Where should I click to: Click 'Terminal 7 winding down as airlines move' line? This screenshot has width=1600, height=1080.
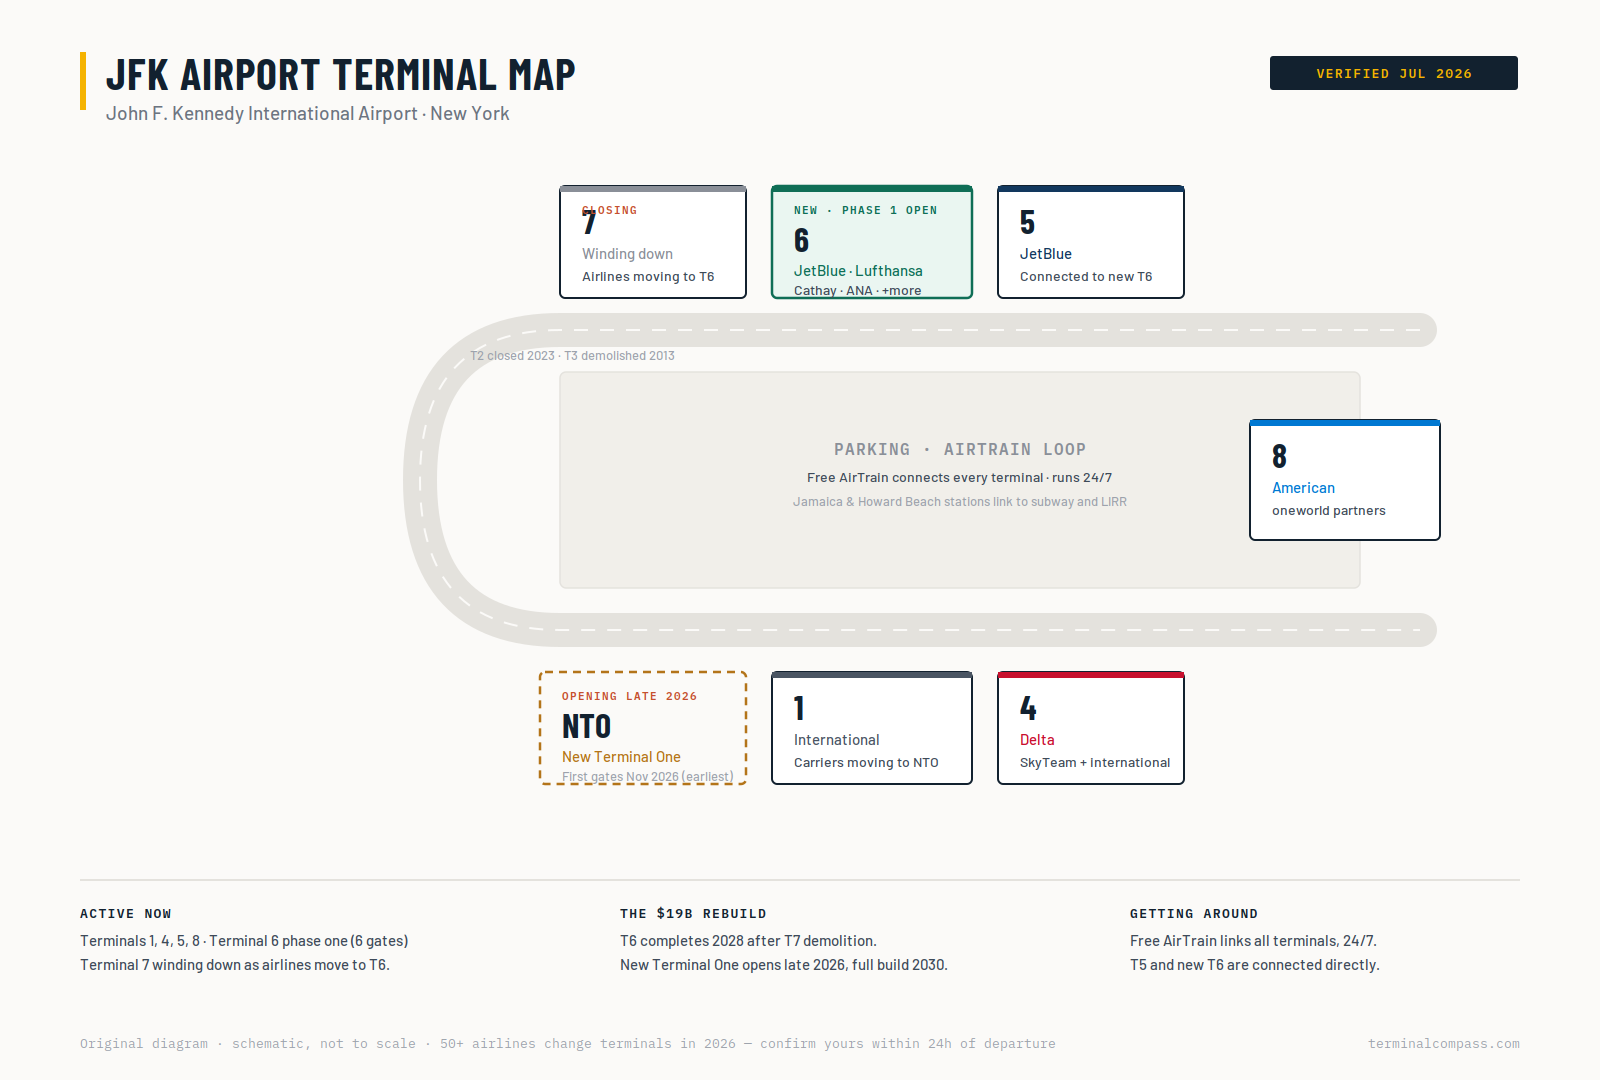pyautogui.click(x=235, y=965)
